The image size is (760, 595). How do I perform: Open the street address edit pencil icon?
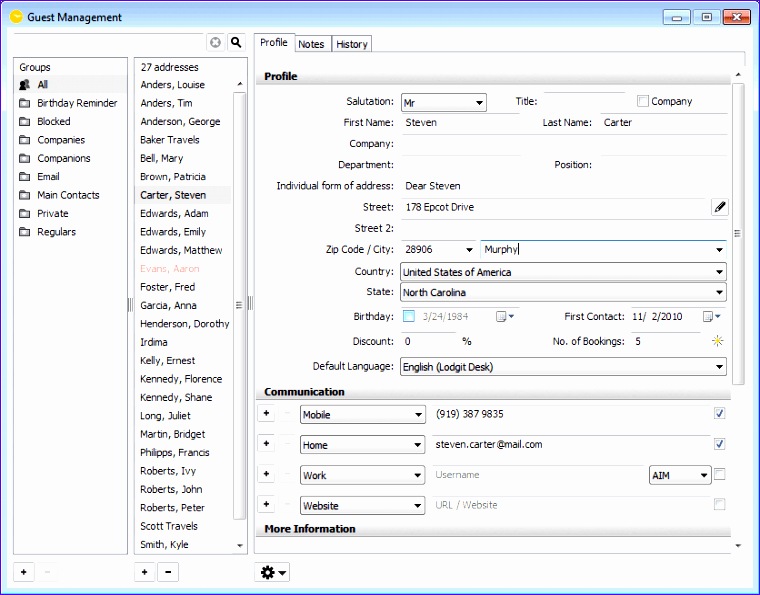(x=720, y=207)
